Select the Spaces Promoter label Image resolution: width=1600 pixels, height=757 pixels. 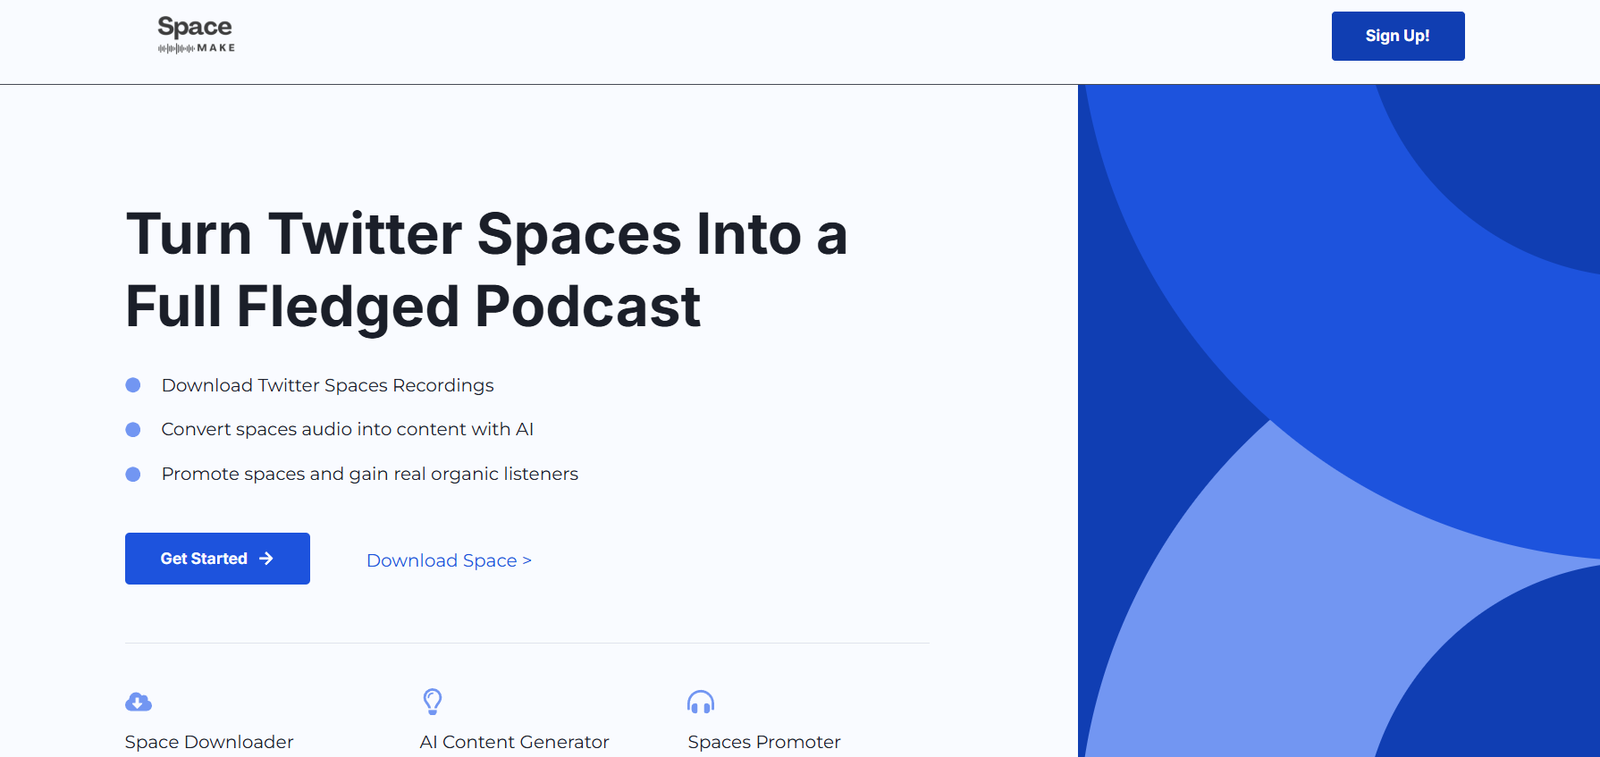[764, 742]
